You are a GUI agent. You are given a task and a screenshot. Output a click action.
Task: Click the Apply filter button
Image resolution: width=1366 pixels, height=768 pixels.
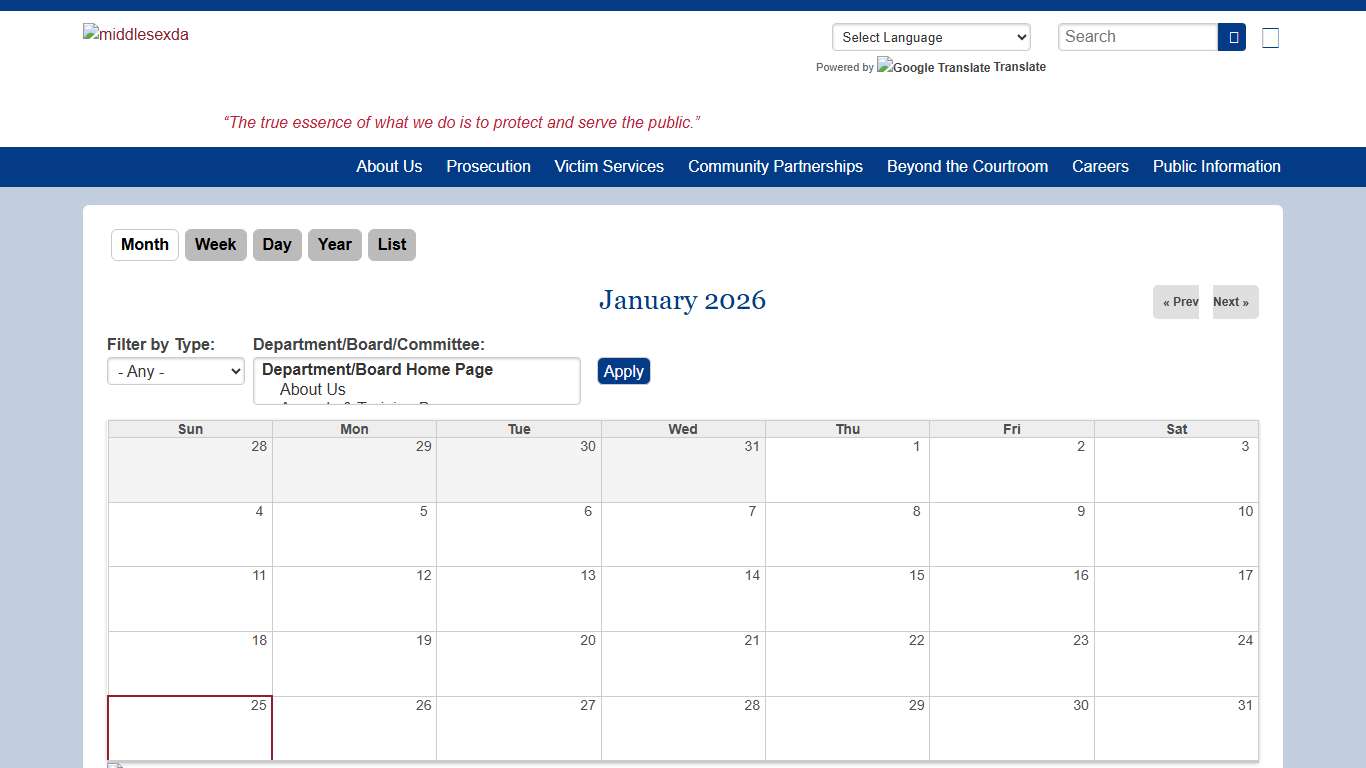click(x=624, y=371)
